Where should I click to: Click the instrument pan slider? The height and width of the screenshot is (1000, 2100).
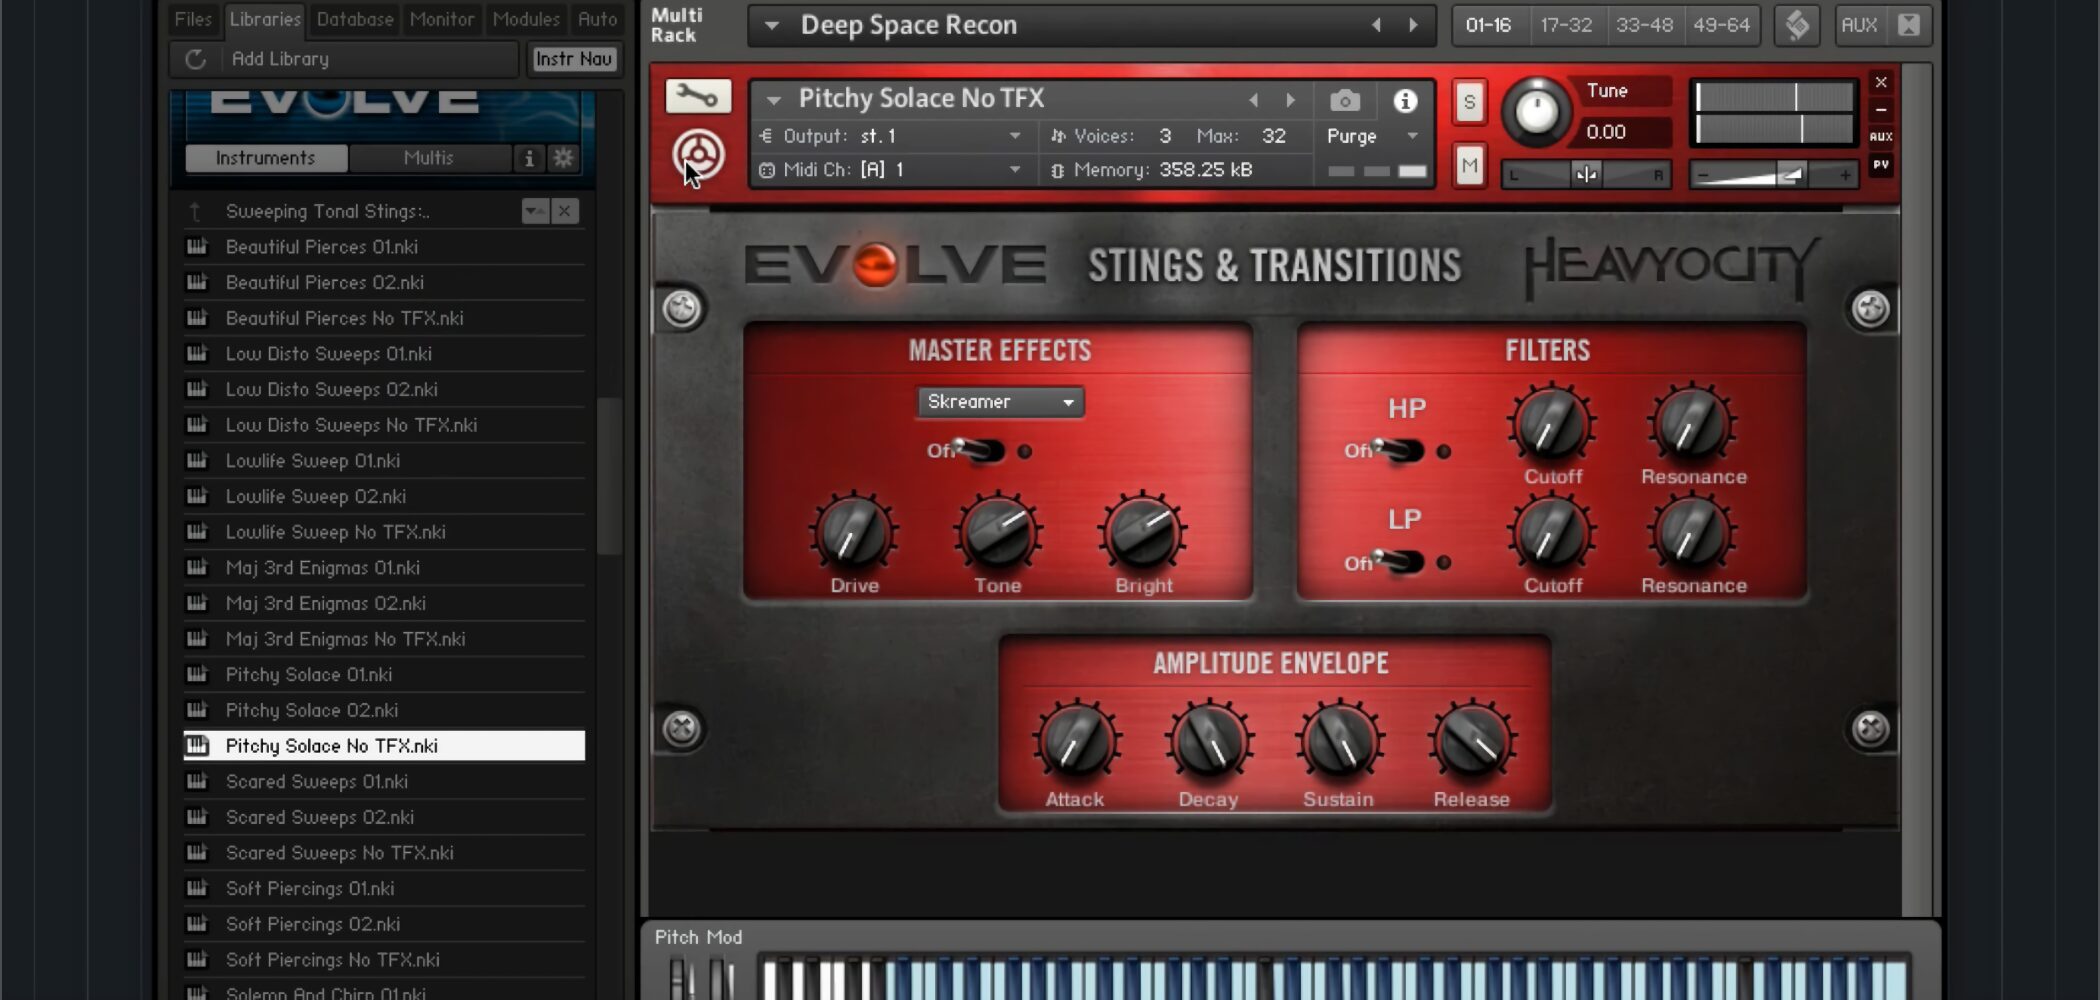pyautogui.click(x=1586, y=175)
